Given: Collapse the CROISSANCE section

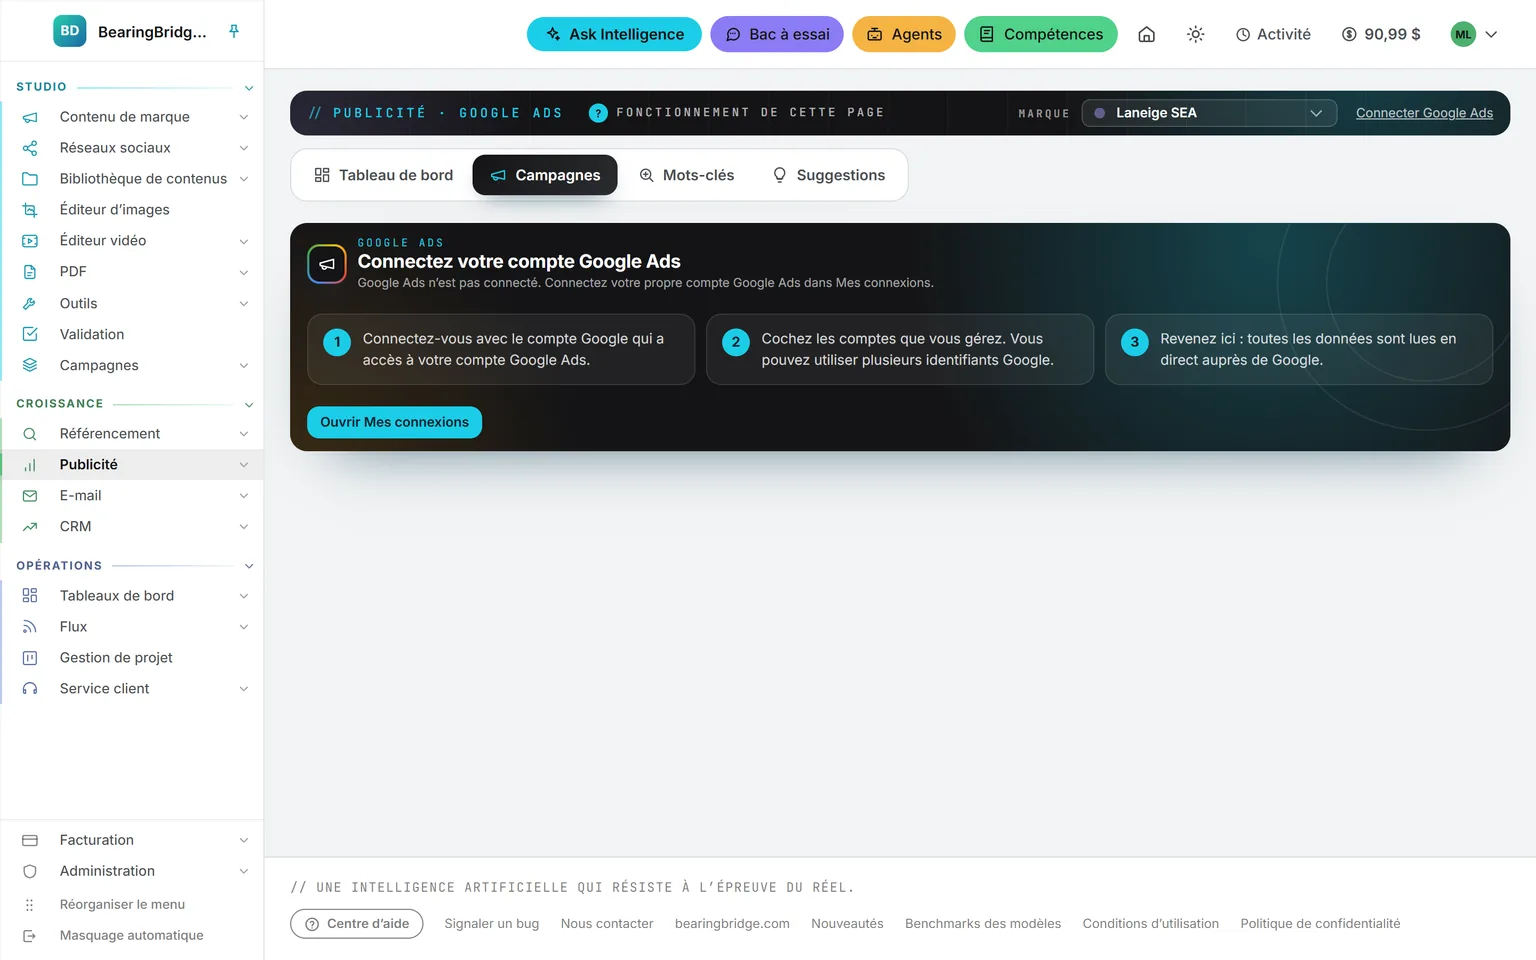Looking at the screenshot, I should pyautogui.click(x=249, y=405).
